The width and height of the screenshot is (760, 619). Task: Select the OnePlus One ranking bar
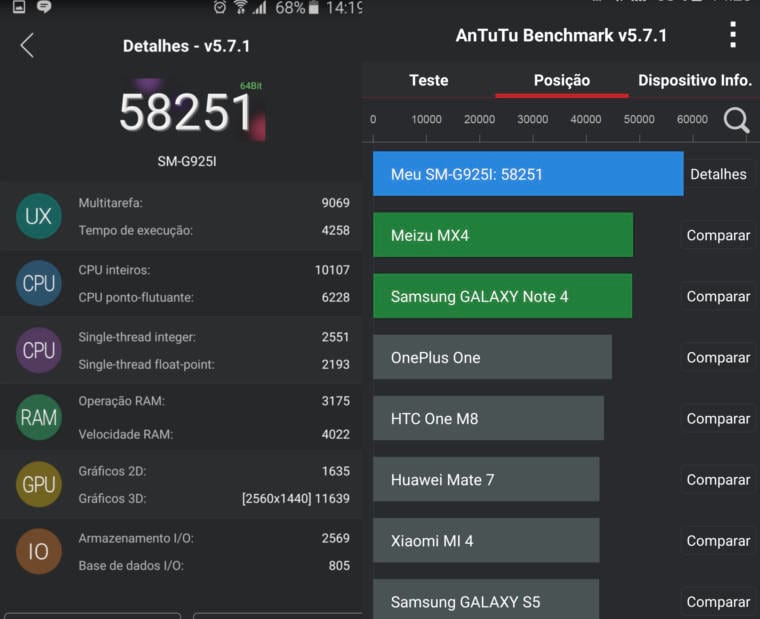pyautogui.click(x=492, y=357)
